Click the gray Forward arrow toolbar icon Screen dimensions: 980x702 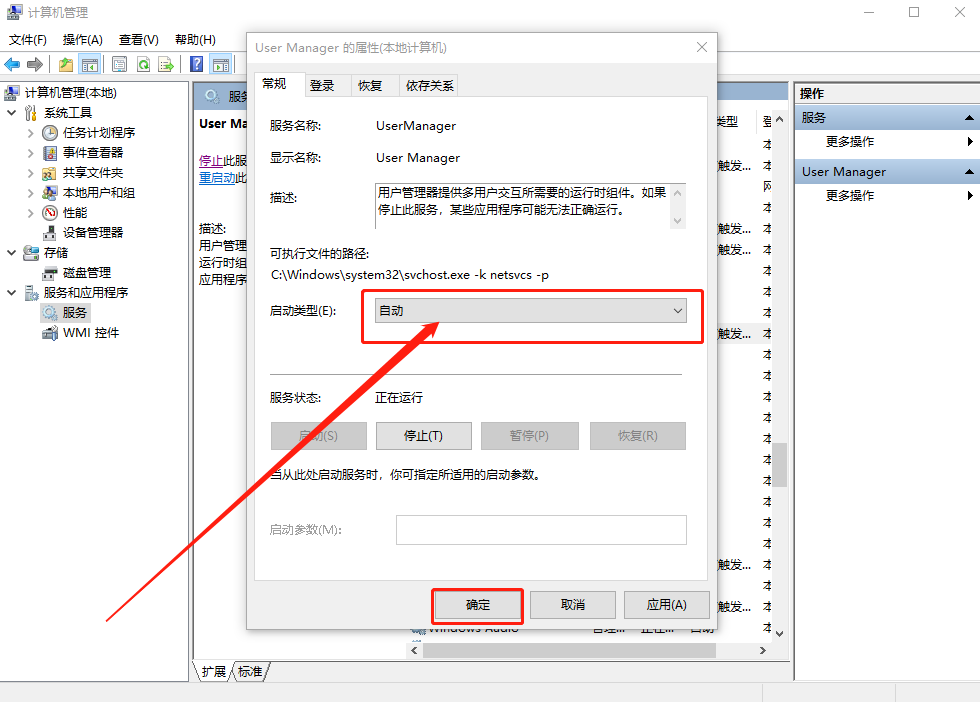tap(35, 64)
